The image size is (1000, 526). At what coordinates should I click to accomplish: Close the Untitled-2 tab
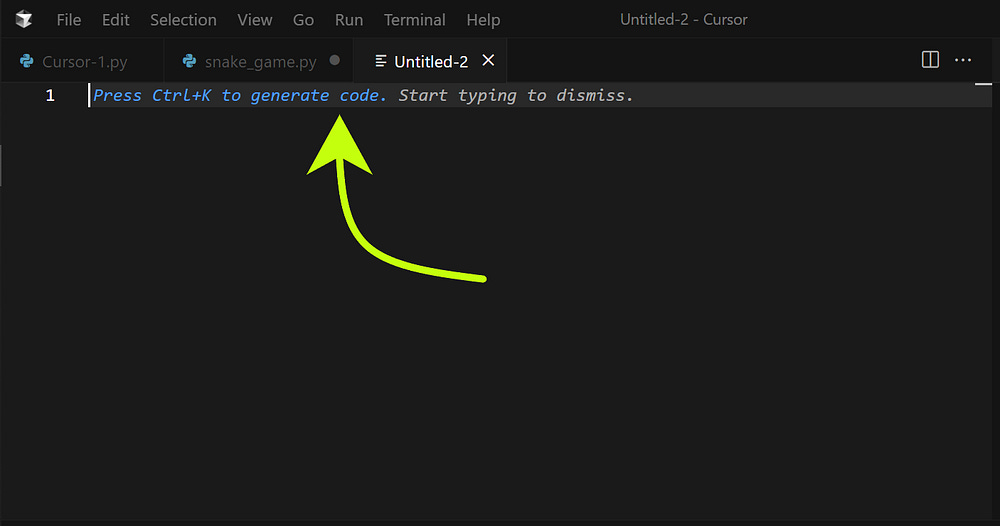(488, 61)
